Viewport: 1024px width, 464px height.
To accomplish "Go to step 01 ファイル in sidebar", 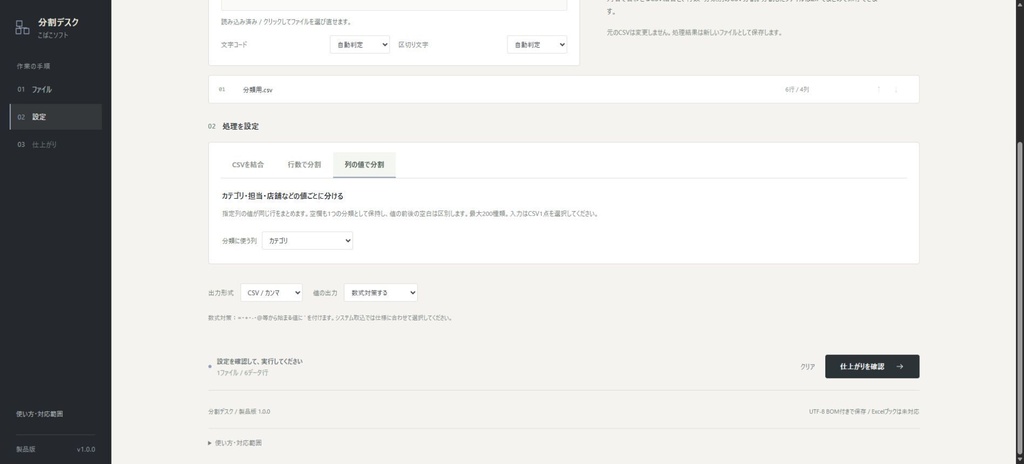I will click(56, 90).
